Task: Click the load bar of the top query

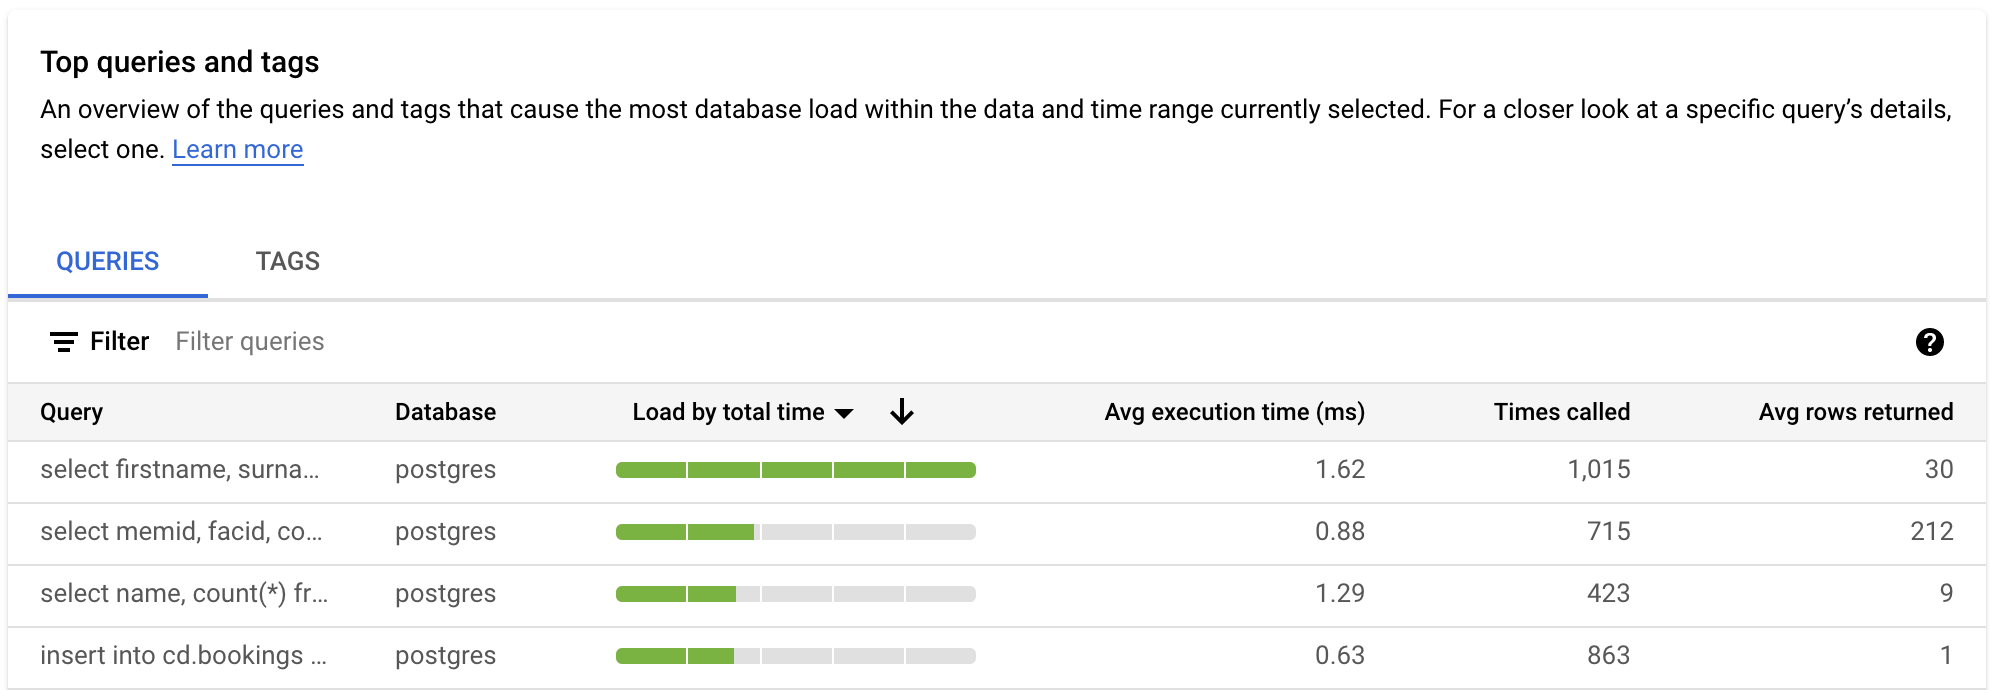Action: click(x=795, y=469)
